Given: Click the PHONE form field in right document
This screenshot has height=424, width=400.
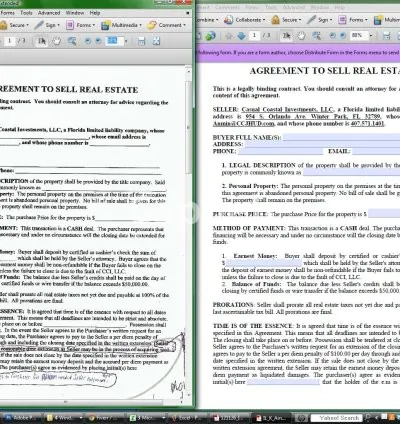Looking at the screenshot, I should 280,151.
